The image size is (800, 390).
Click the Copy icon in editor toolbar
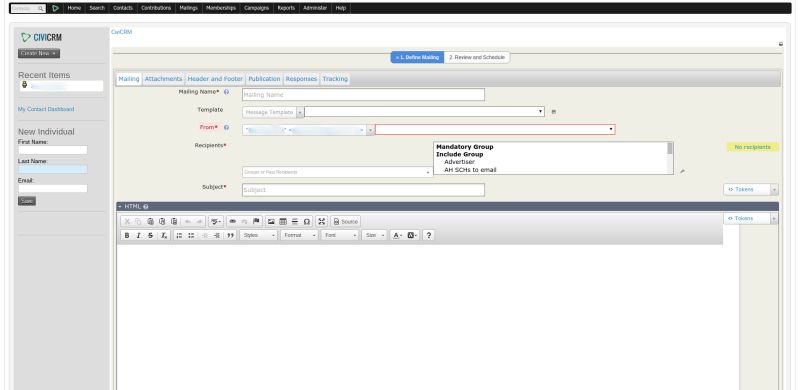tap(138, 222)
